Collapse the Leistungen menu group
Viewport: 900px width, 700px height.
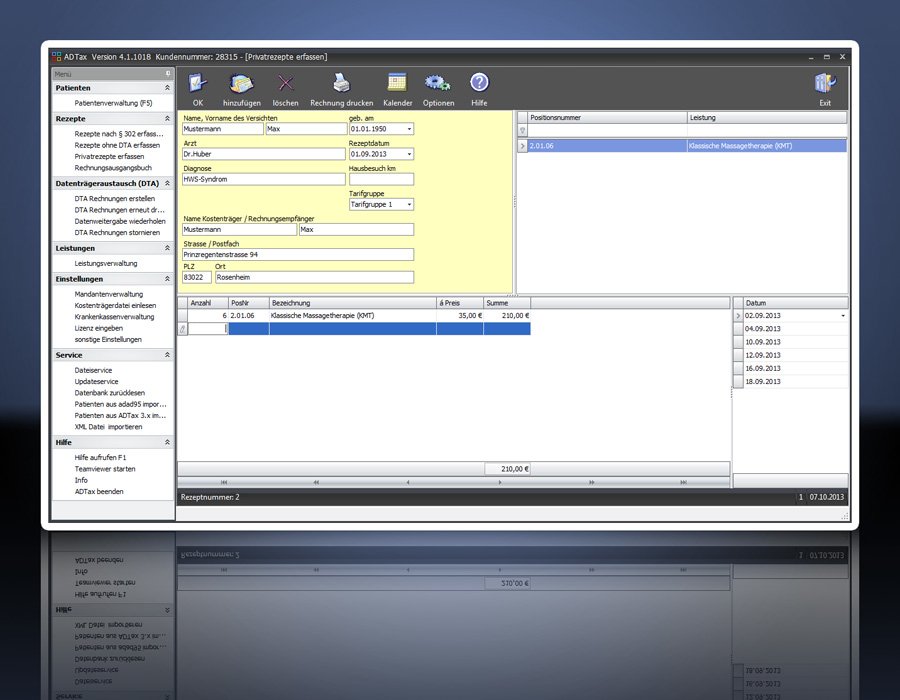pyautogui.click(x=167, y=248)
